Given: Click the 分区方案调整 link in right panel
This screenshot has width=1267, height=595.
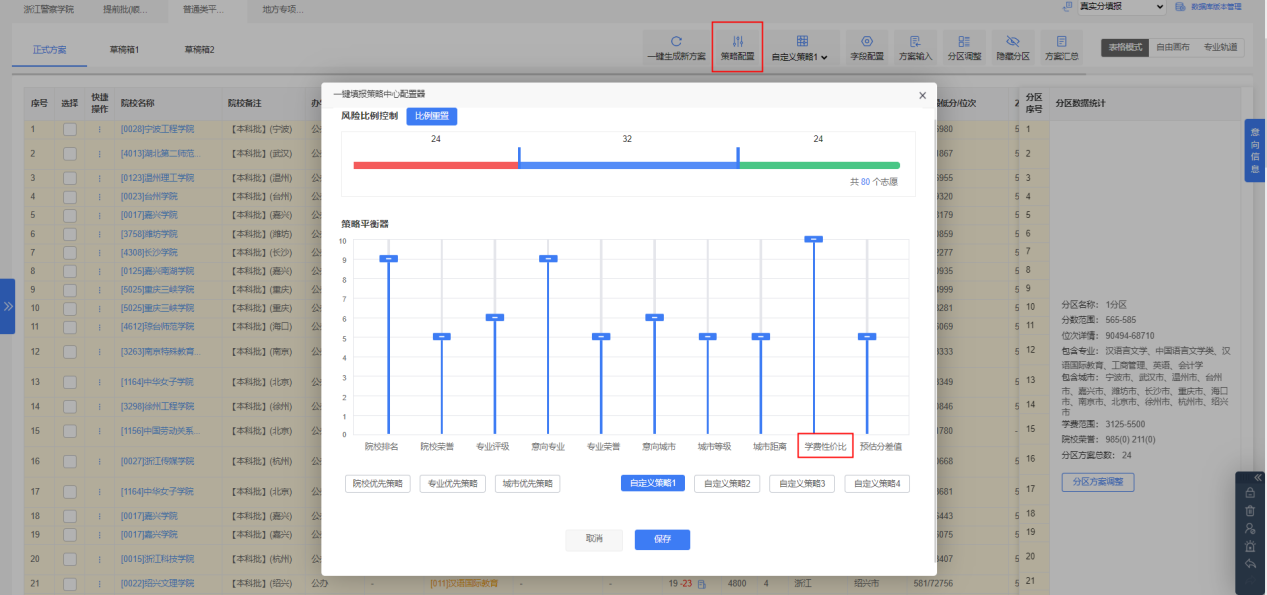Looking at the screenshot, I should [1097, 482].
